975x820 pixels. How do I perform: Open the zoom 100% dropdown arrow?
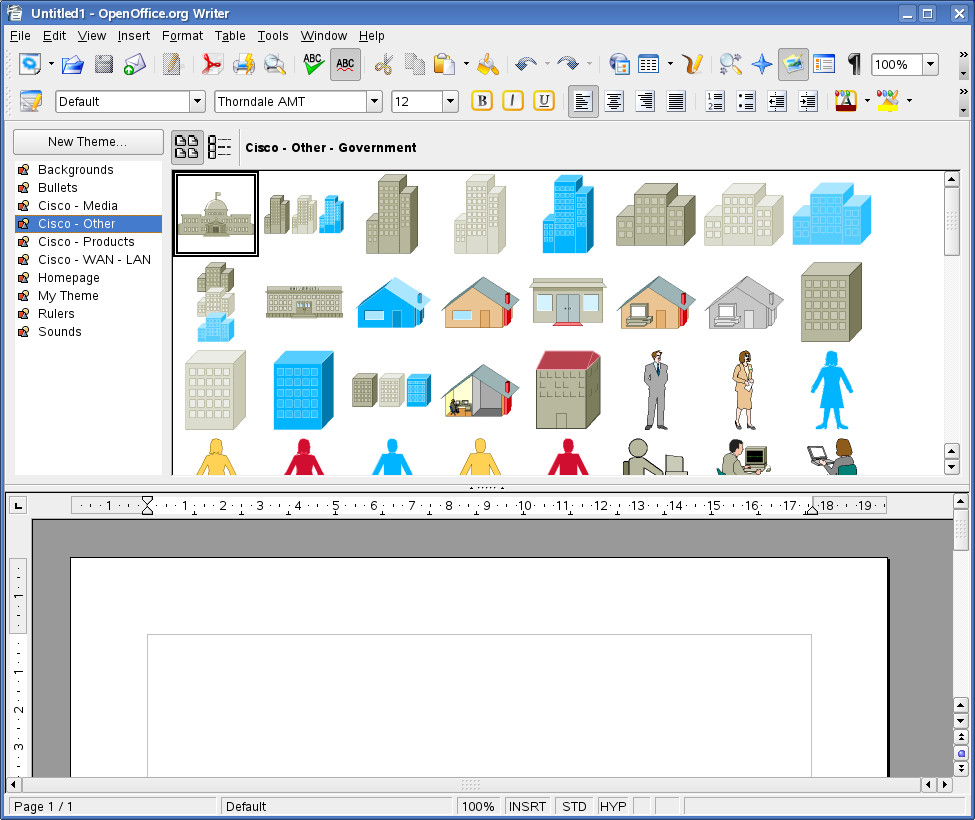click(930, 64)
